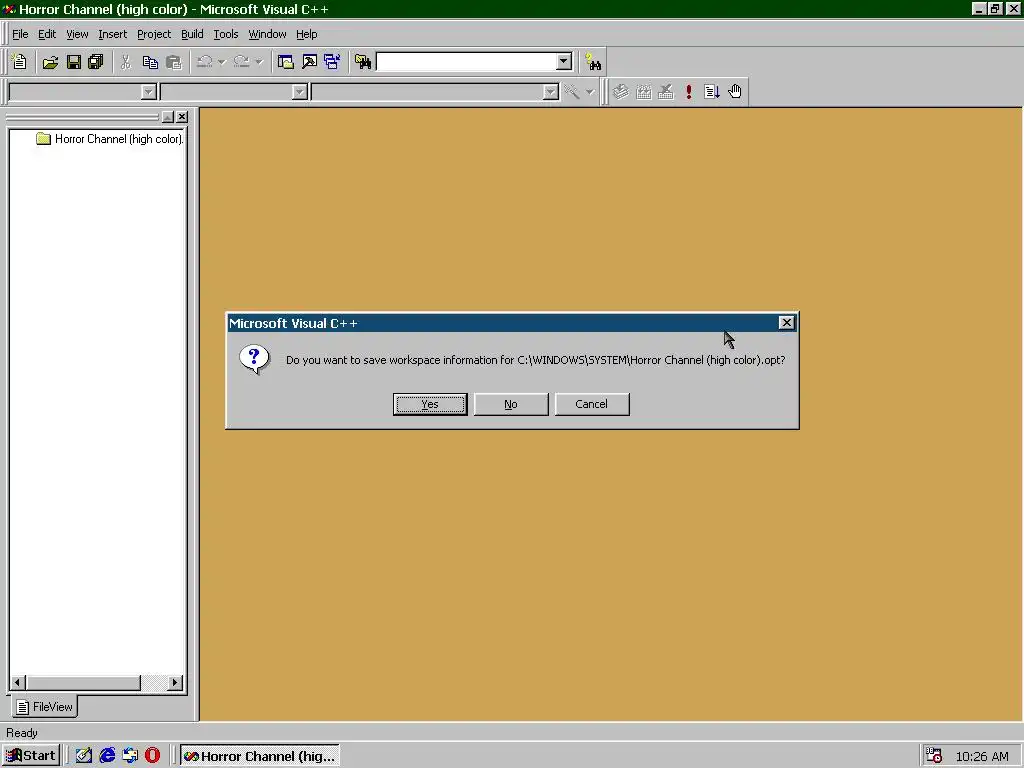Click the question mark icon in dialog

255,359
